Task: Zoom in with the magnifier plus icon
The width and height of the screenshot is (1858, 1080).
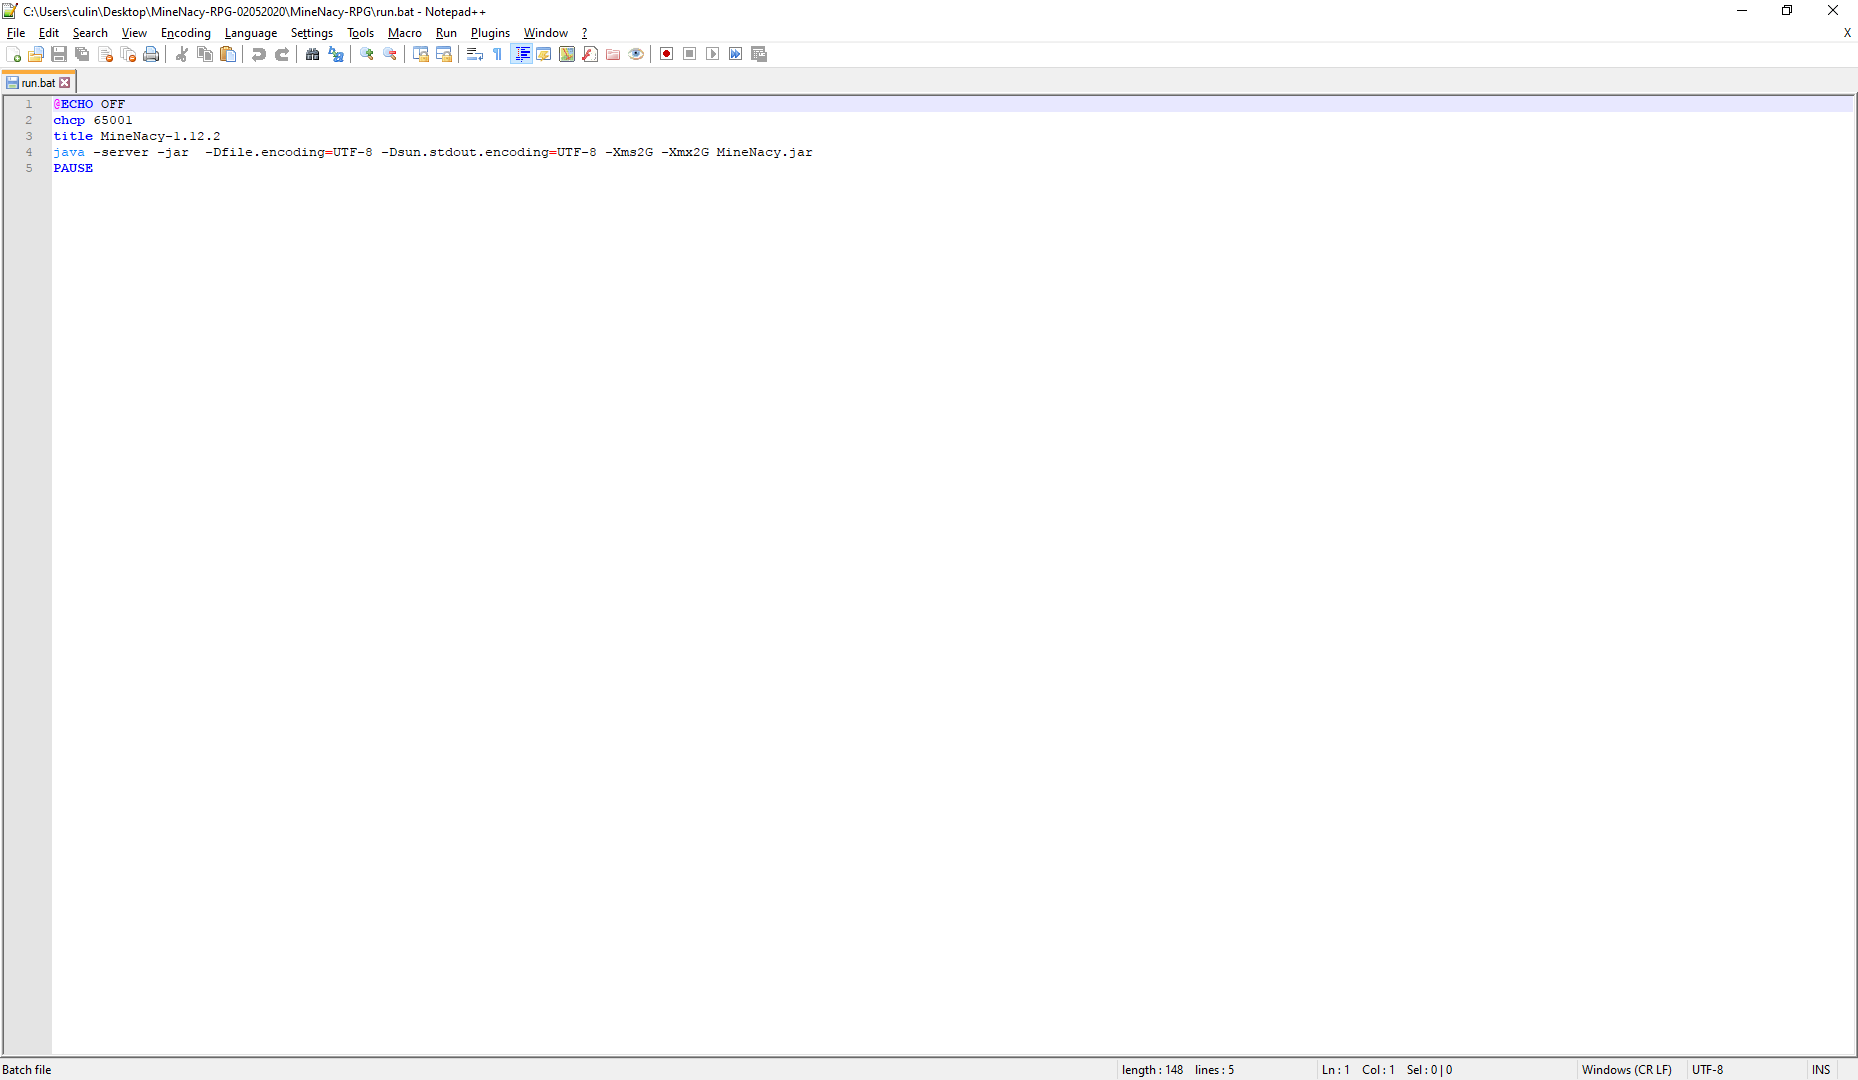Action: (x=367, y=54)
